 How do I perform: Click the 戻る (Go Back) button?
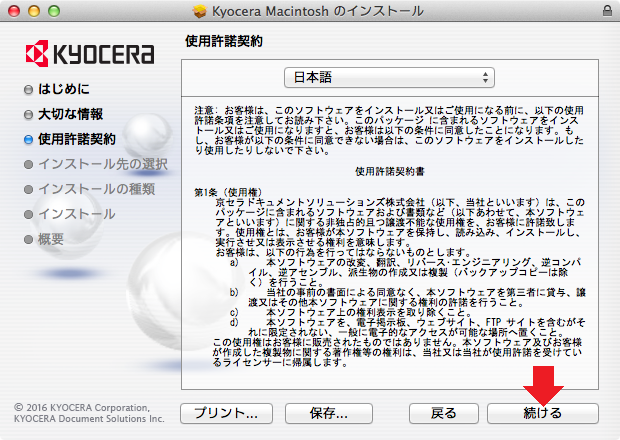444,414
